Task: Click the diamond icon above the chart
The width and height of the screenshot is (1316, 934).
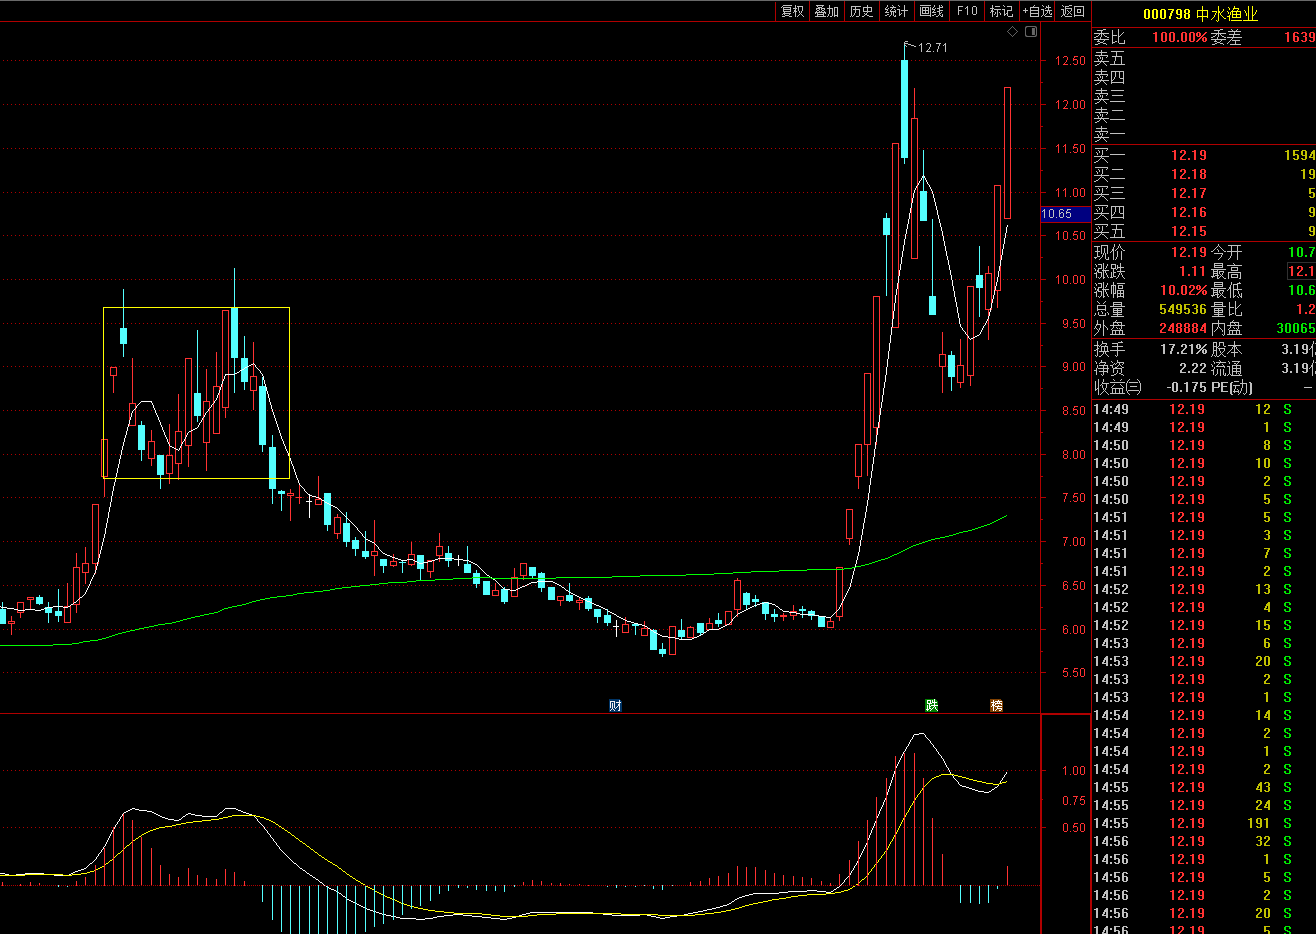Action: point(1012,32)
